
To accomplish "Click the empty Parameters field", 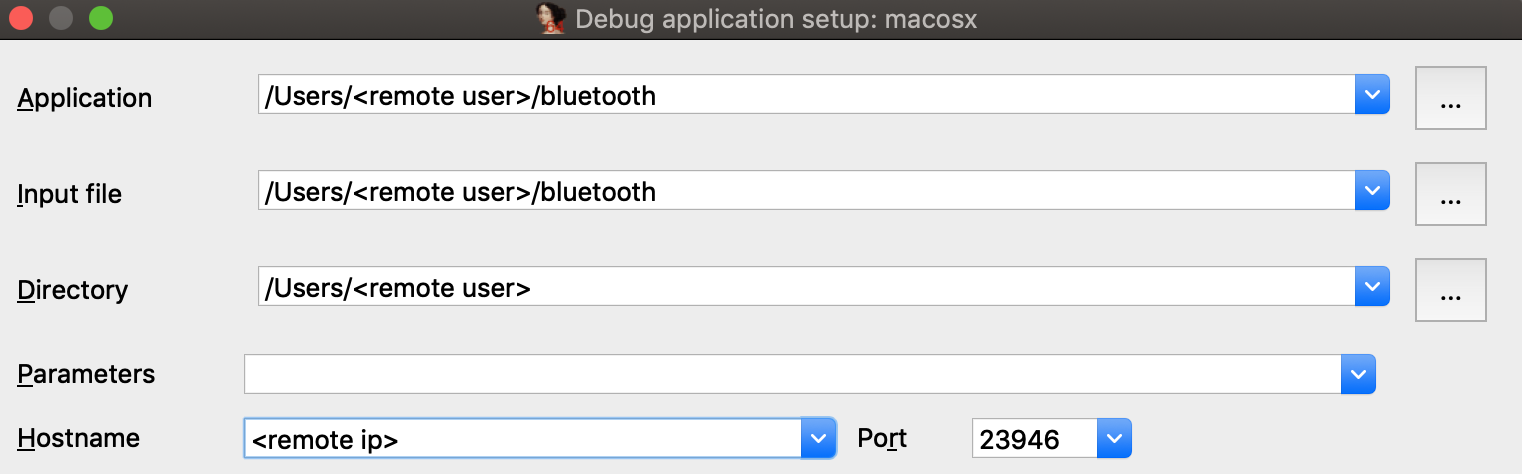I will (792, 374).
